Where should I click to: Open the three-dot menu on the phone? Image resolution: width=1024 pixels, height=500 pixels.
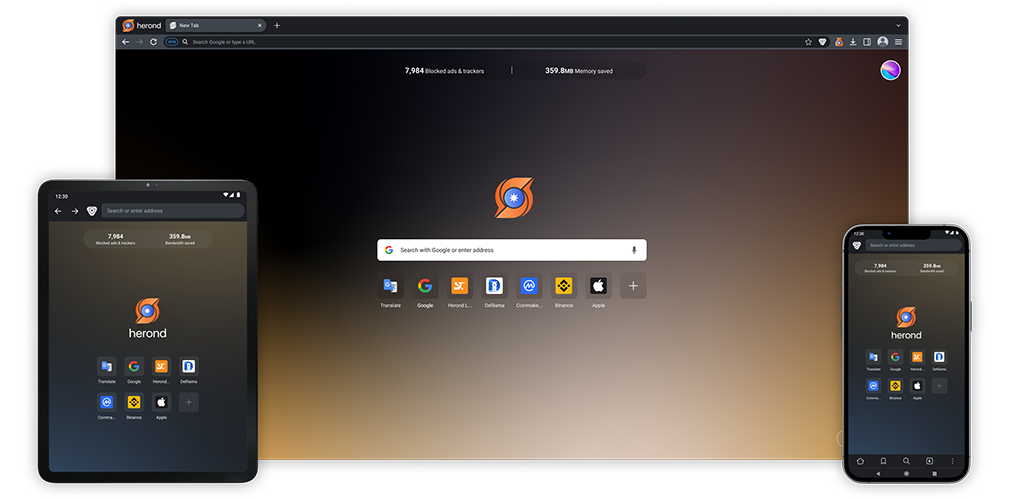pyautogui.click(x=952, y=461)
